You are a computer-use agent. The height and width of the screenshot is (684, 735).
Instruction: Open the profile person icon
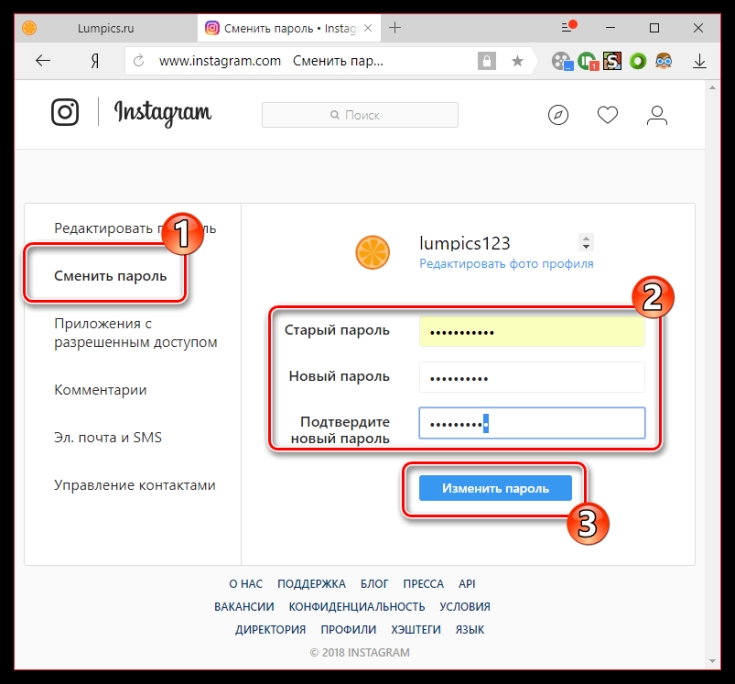[657, 115]
